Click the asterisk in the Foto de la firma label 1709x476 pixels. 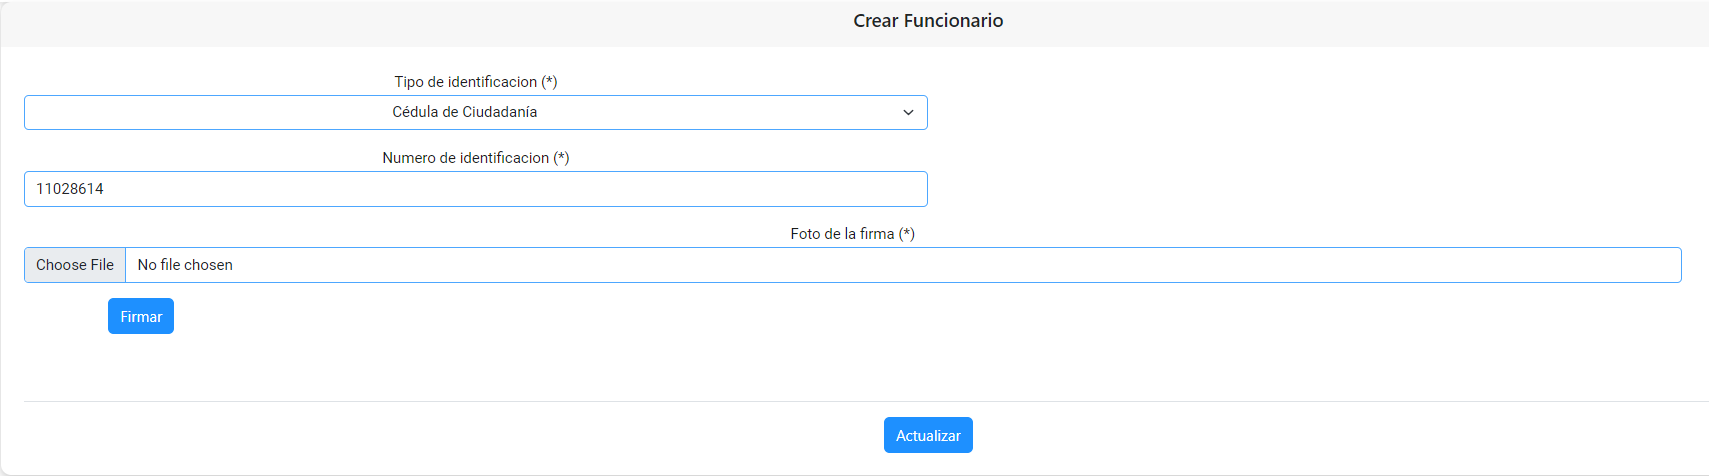(x=907, y=233)
